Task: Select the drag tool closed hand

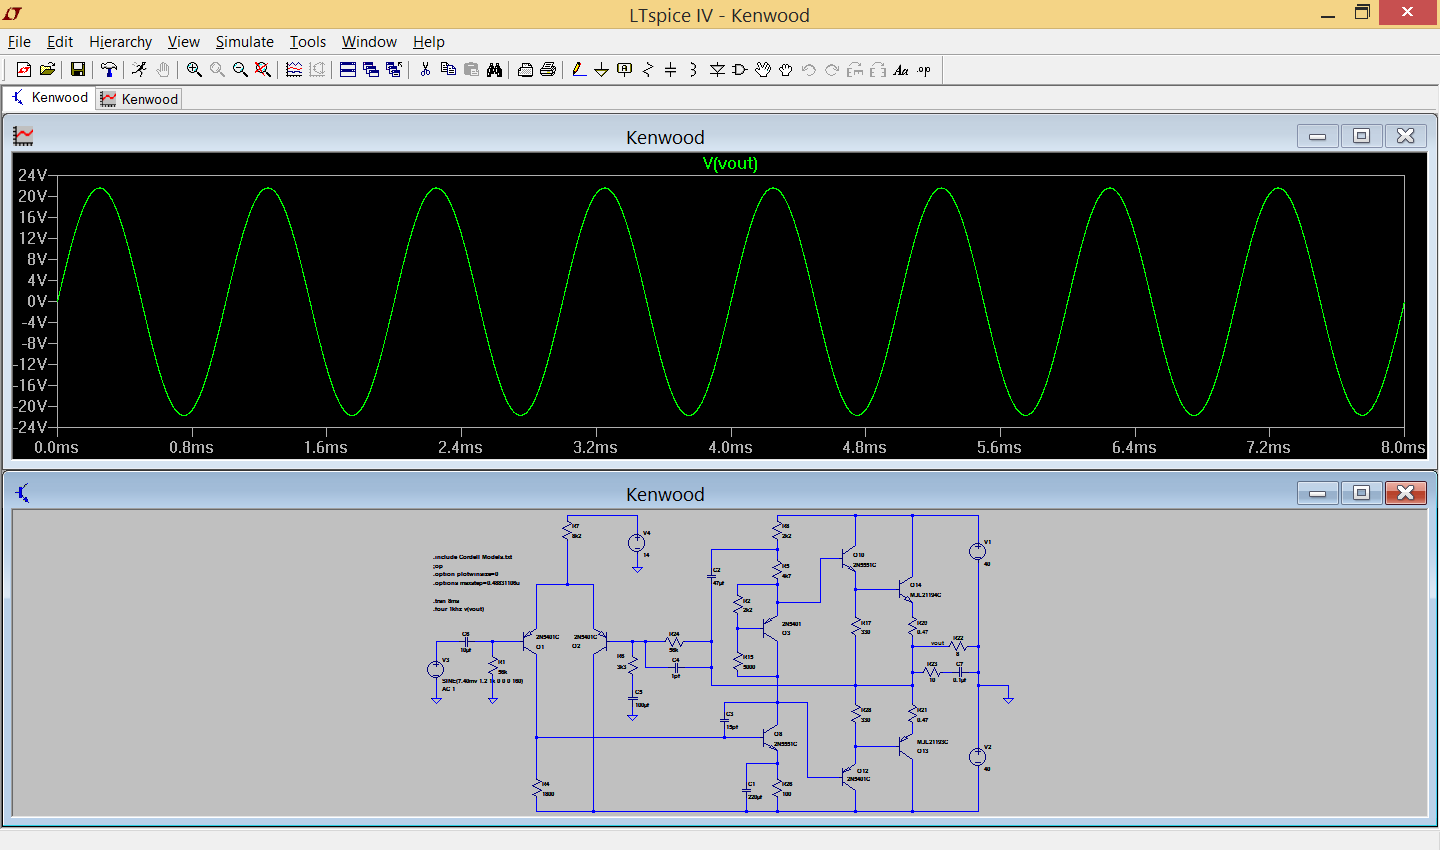Action: tap(786, 70)
